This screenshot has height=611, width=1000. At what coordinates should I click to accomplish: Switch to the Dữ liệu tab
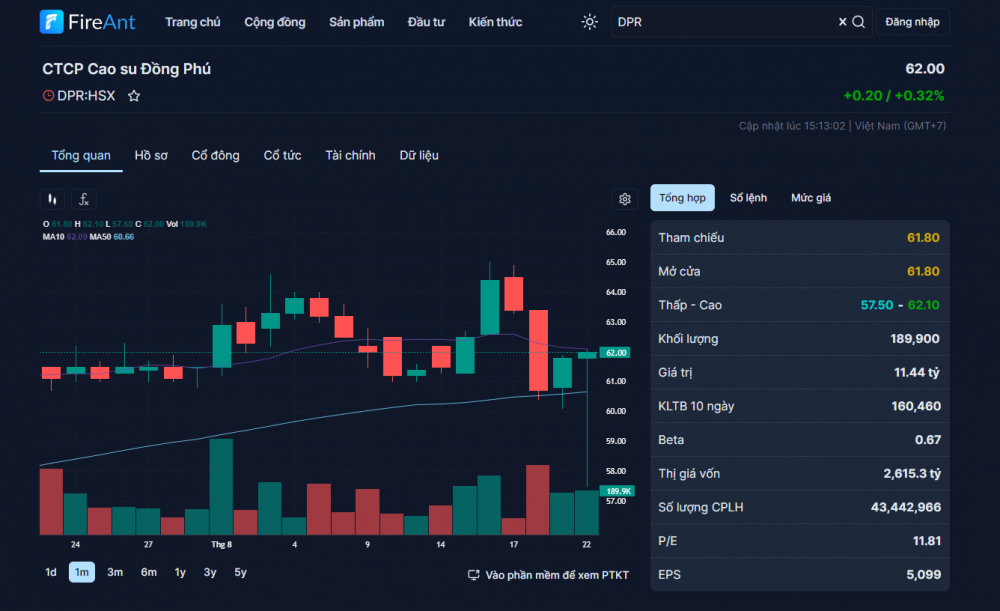click(x=419, y=156)
